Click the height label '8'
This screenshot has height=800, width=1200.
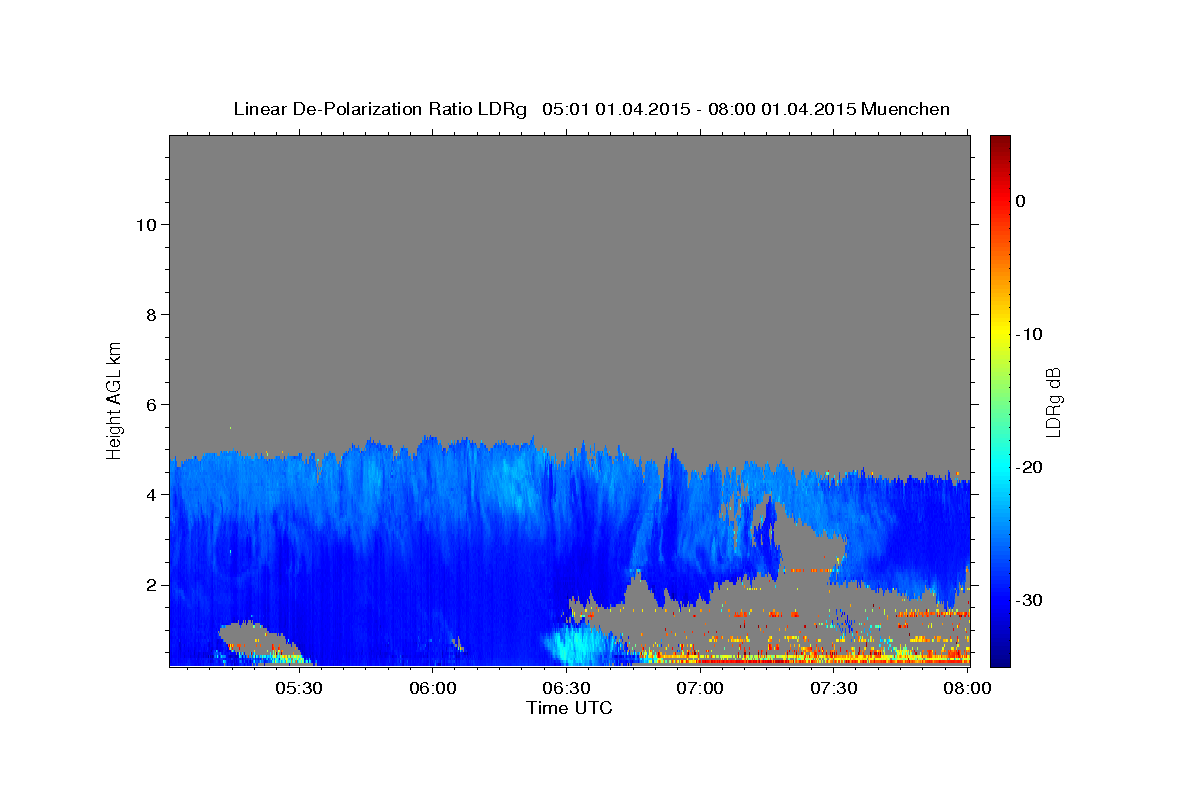pos(149,314)
